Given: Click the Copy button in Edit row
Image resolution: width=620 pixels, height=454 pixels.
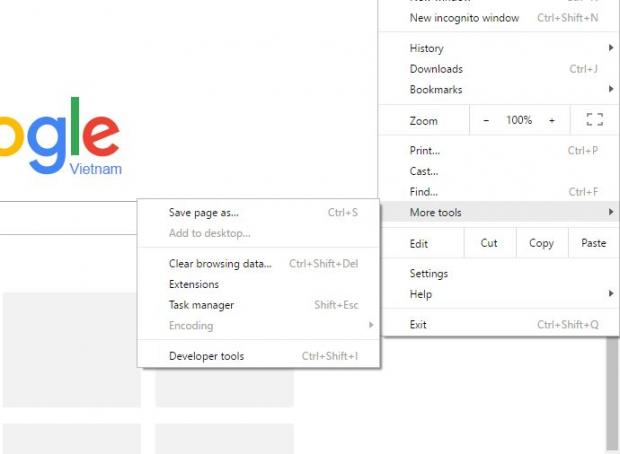Looking at the screenshot, I should pos(541,243).
